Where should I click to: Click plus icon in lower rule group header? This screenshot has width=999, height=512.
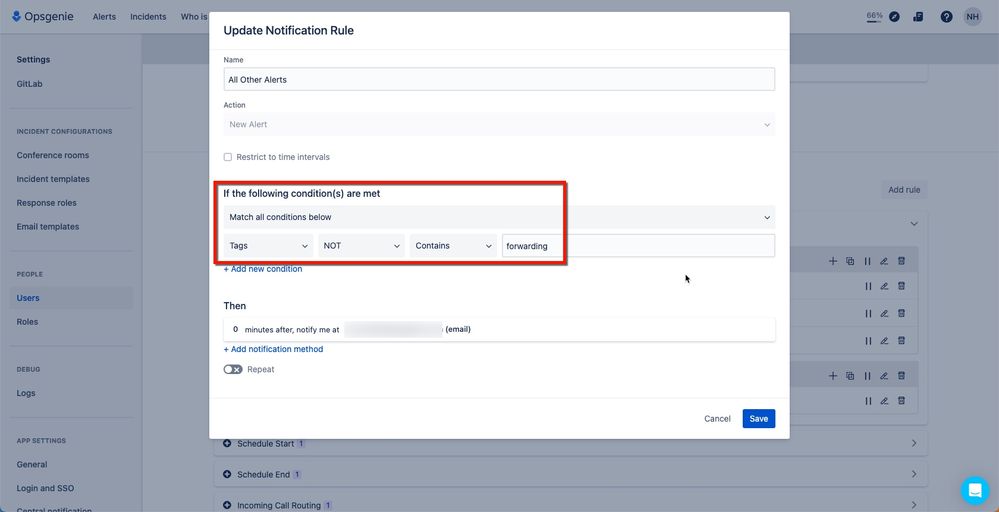tap(833, 376)
